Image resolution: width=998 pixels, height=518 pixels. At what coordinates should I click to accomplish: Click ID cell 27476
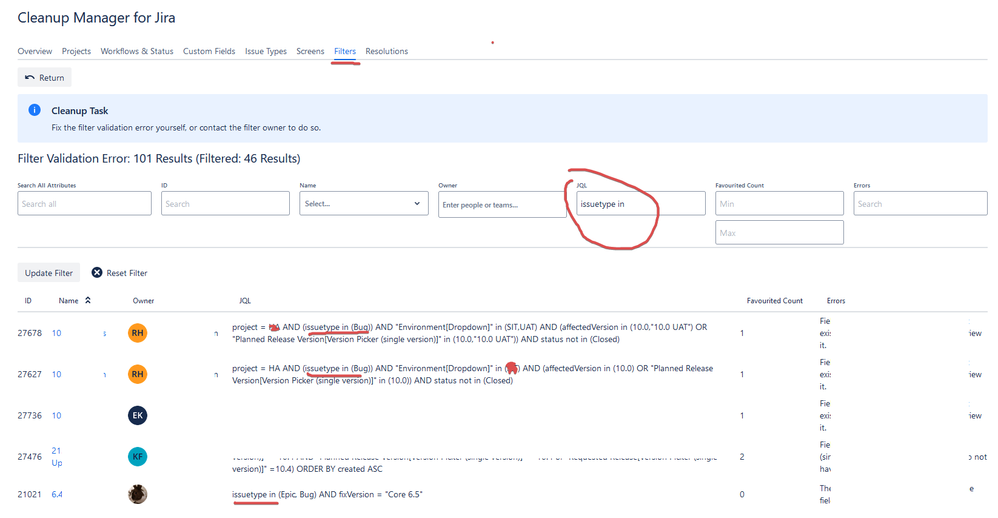pos(29,456)
